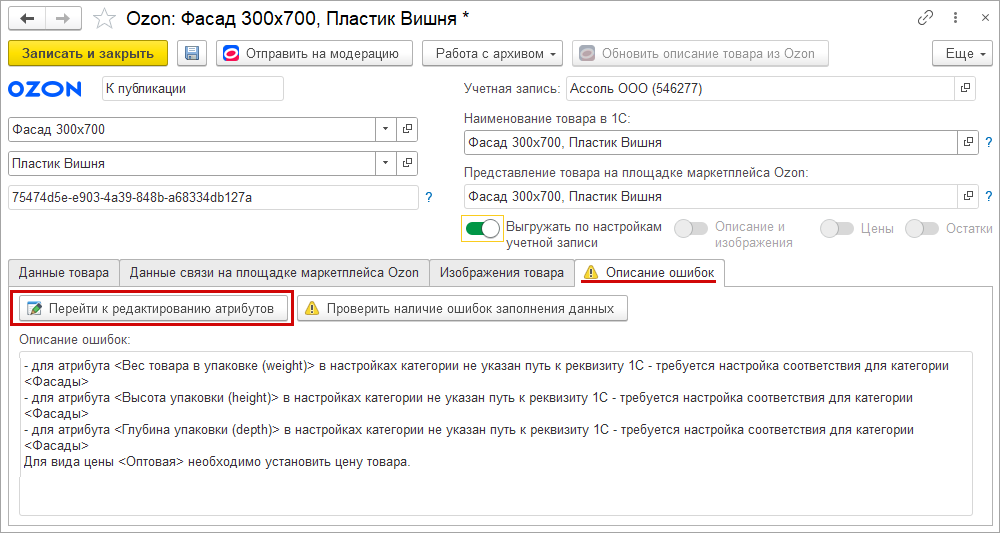
Task: Click error line about Глубина упаковки (depth)
Action: (x=468, y=437)
